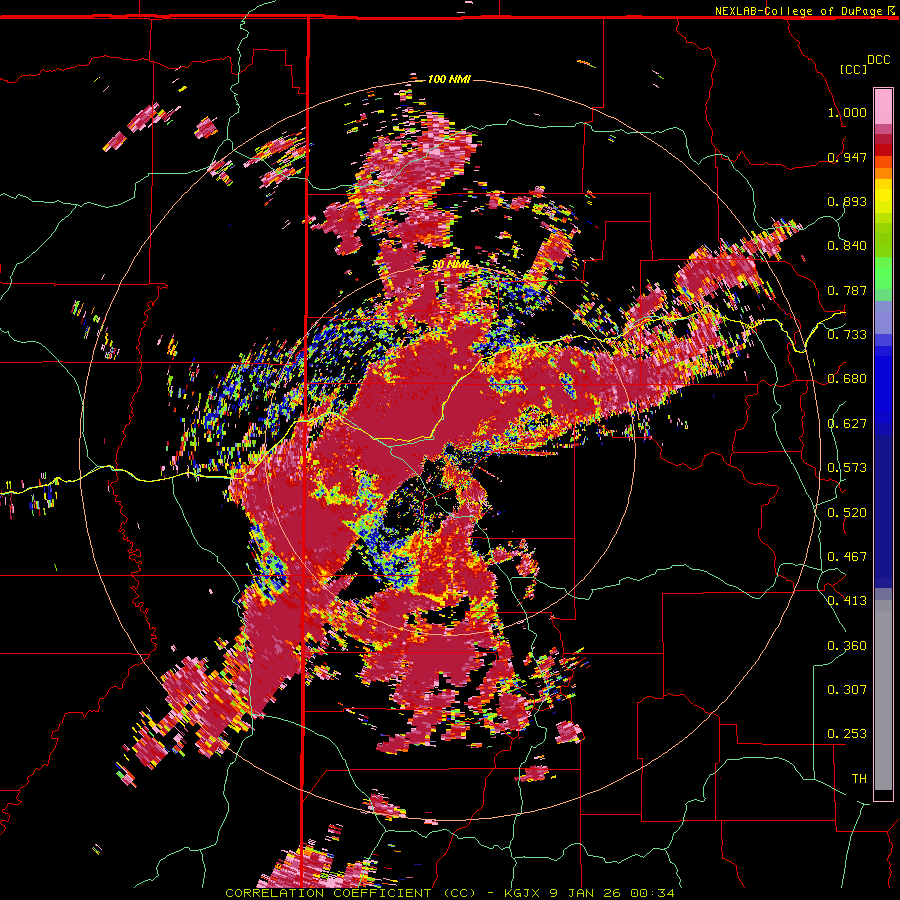Screen dimensions: 900x900
Task: Click the 100 NMI range ring label
Action: (x=449, y=79)
